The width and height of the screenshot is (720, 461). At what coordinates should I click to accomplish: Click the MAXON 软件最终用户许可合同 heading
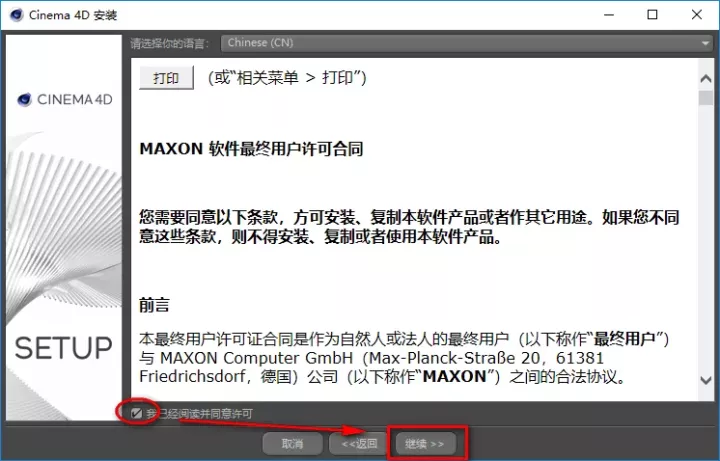[x=251, y=149]
